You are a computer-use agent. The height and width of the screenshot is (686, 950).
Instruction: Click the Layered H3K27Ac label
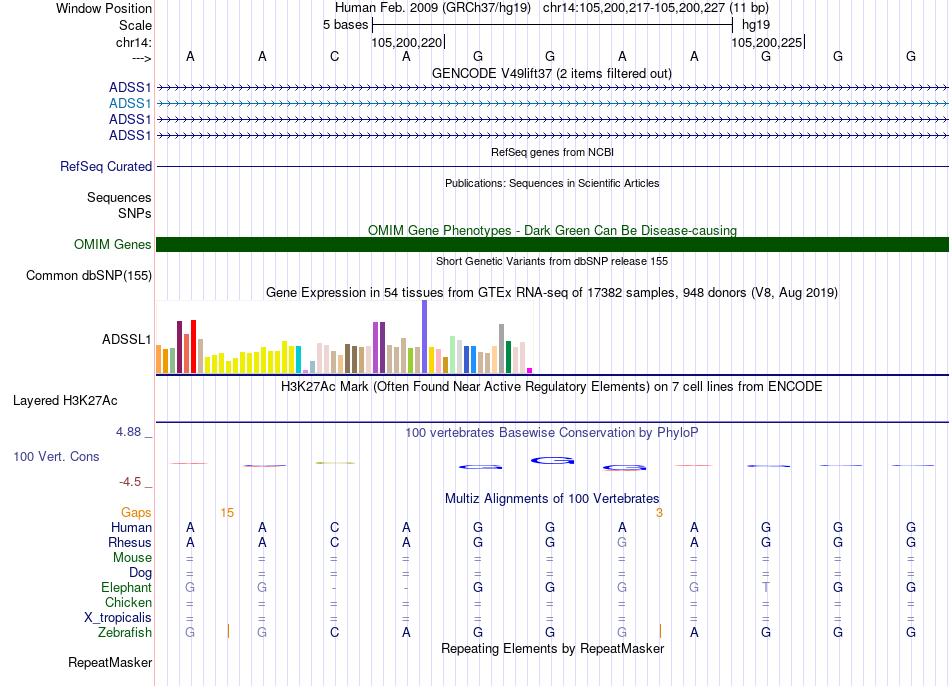click(x=65, y=401)
